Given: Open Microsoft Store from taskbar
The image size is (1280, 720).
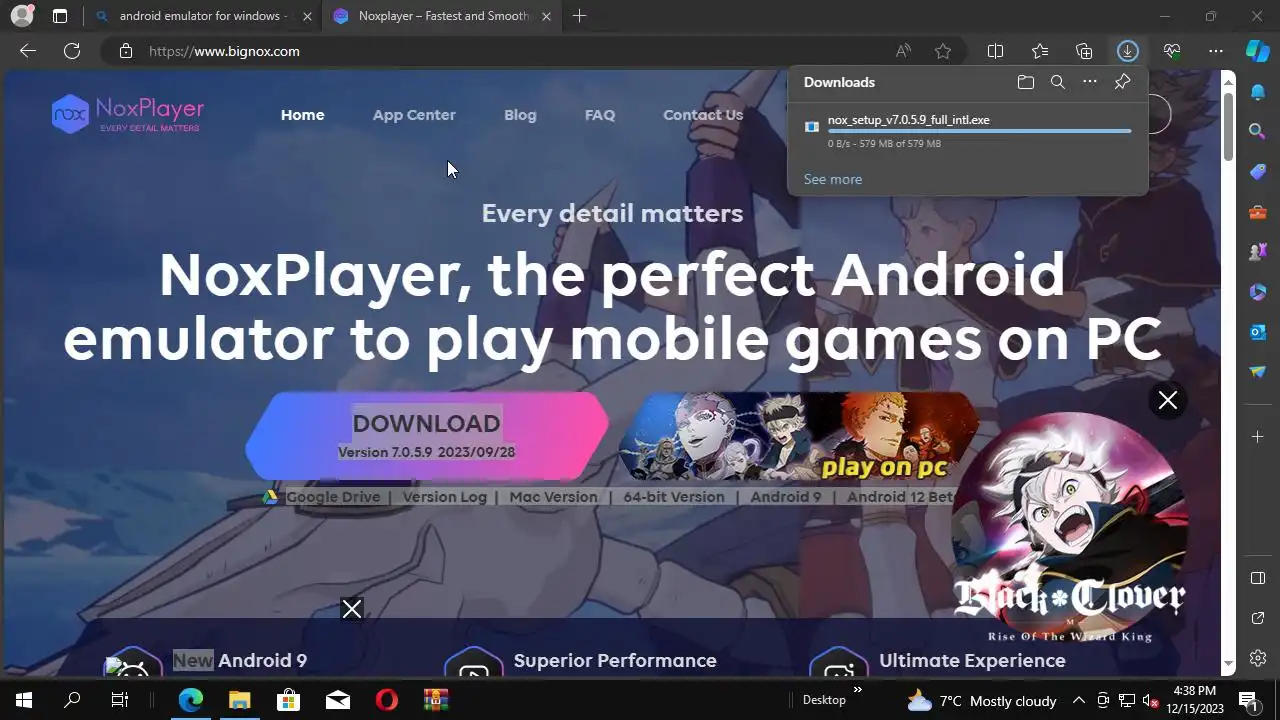Looking at the screenshot, I should point(289,700).
